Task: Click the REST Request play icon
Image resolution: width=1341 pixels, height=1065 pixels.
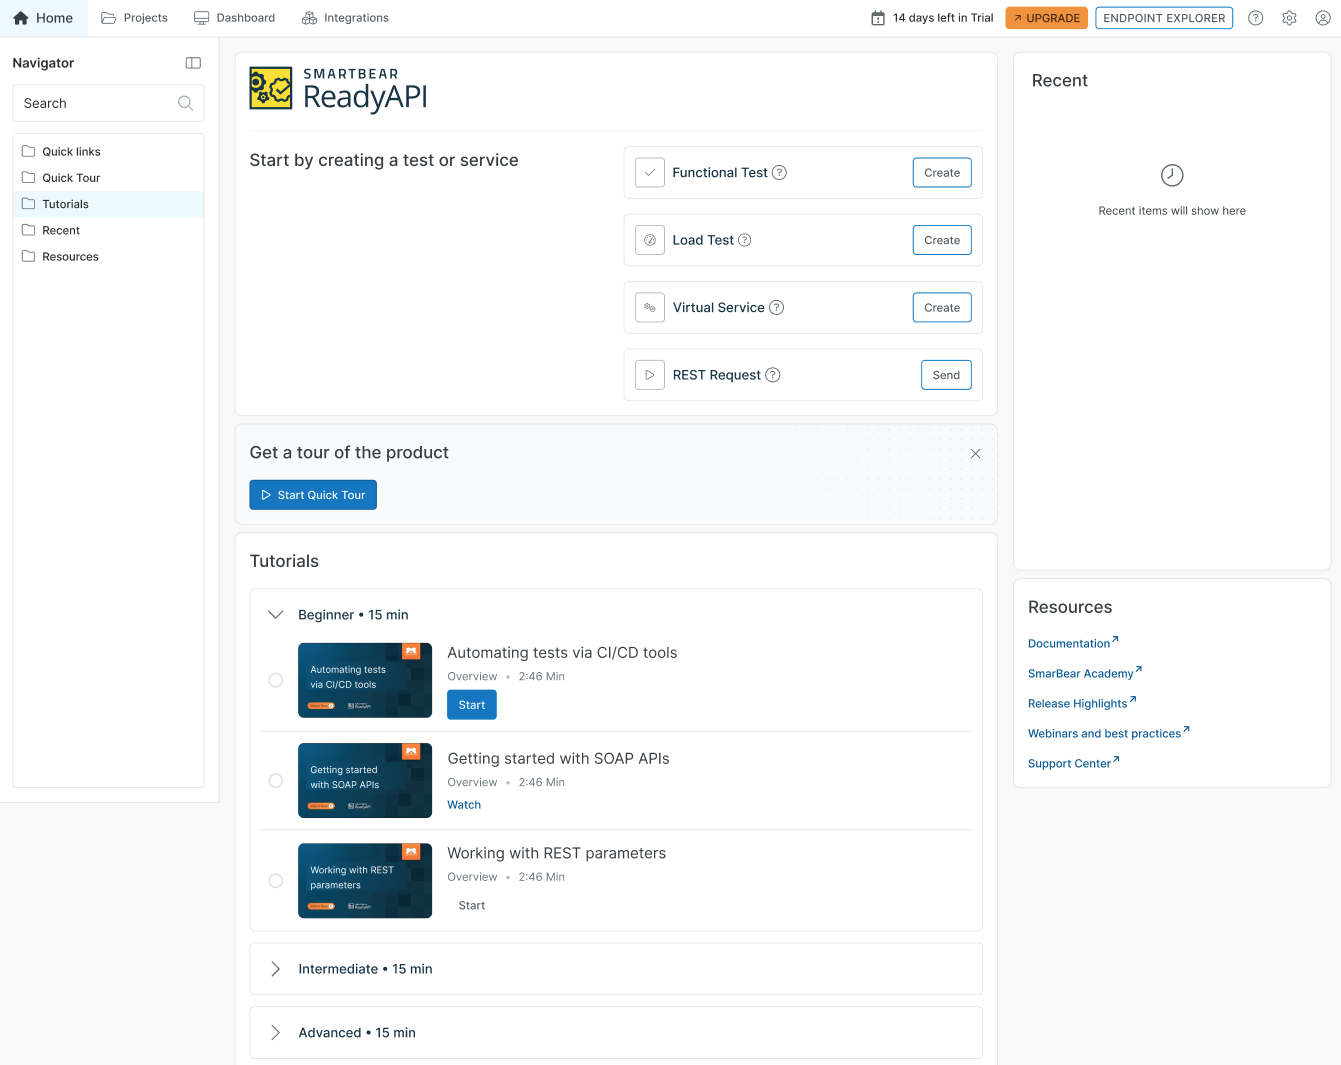Action: [650, 375]
